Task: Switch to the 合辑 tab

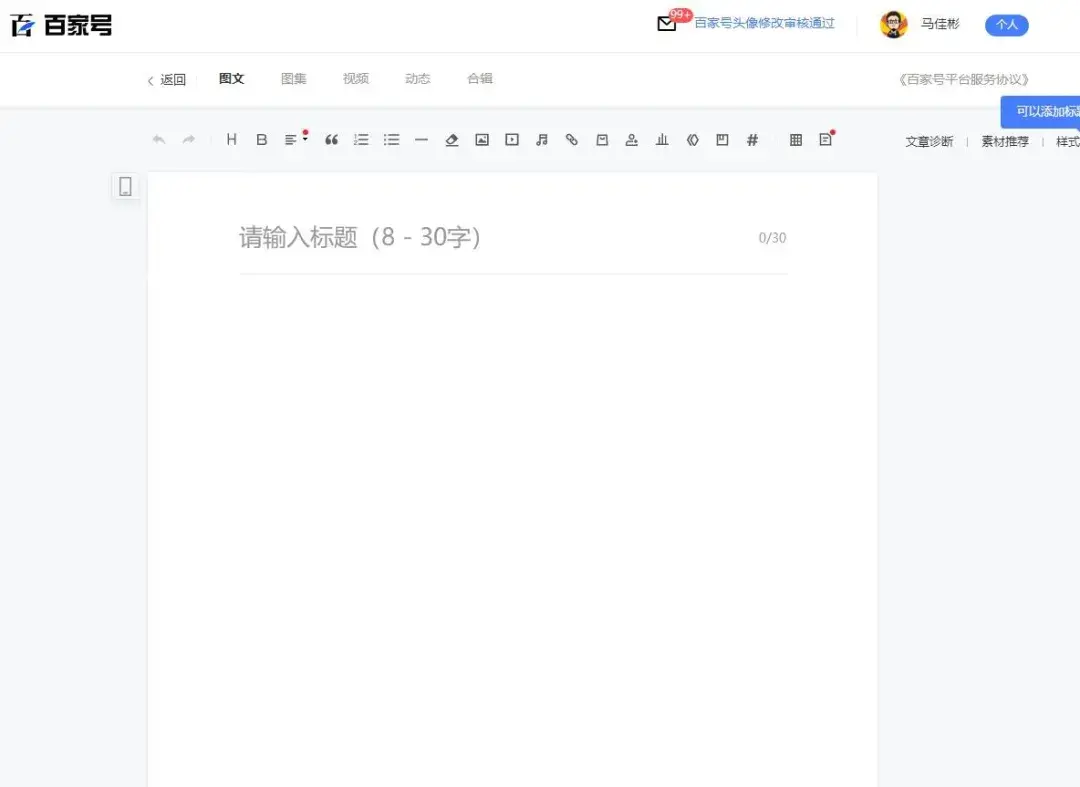Action: 479,78
